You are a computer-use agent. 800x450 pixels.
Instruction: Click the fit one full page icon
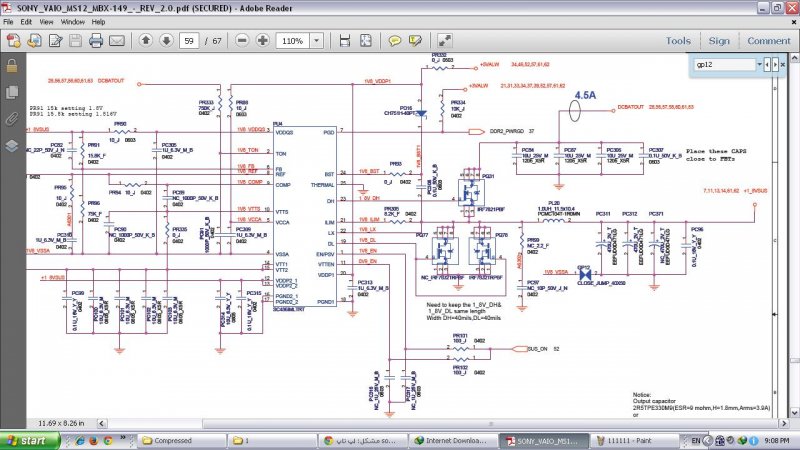click(x=366, y=40)
